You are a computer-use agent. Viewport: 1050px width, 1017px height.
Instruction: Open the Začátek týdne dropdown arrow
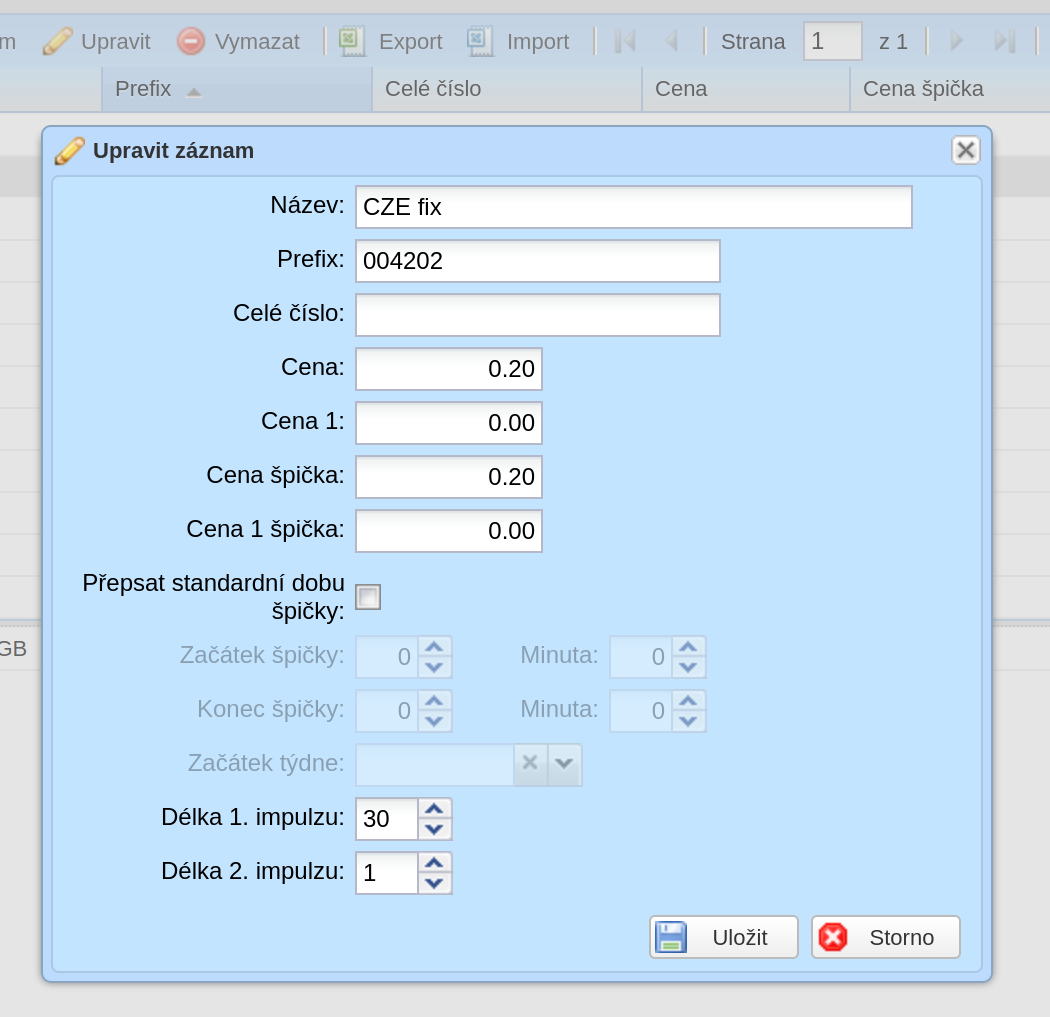(x=565, y=763)
